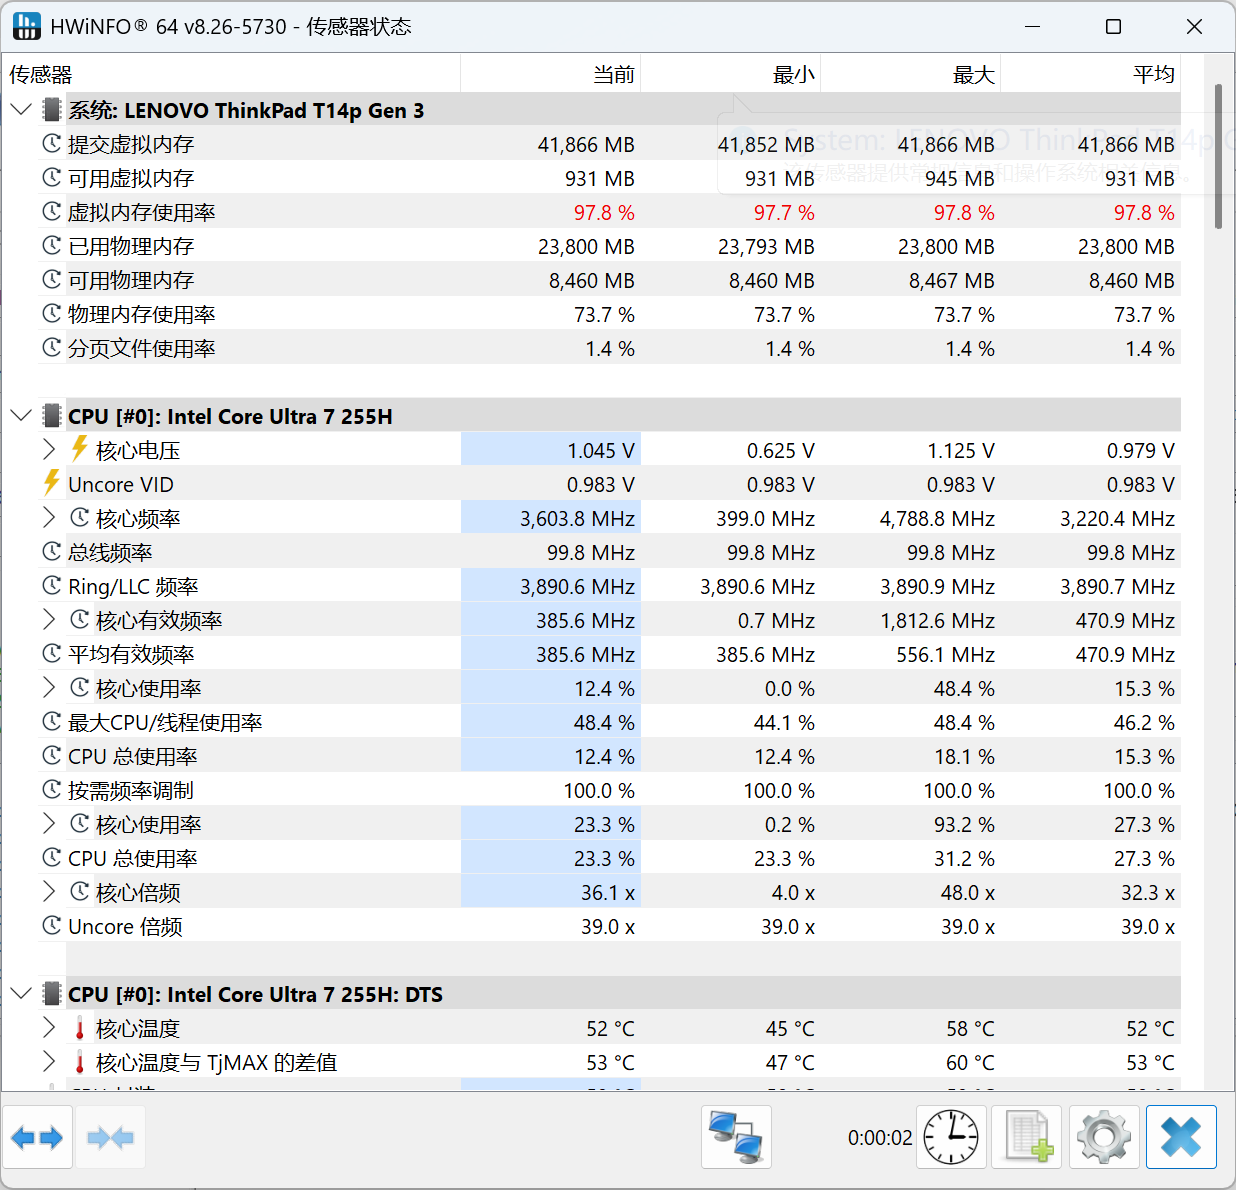Click thermometer icon beside 核心温度与 TjMAX 的差值
Viewport: 1236px width, 1190px height.
click(x=80, y=1062)
